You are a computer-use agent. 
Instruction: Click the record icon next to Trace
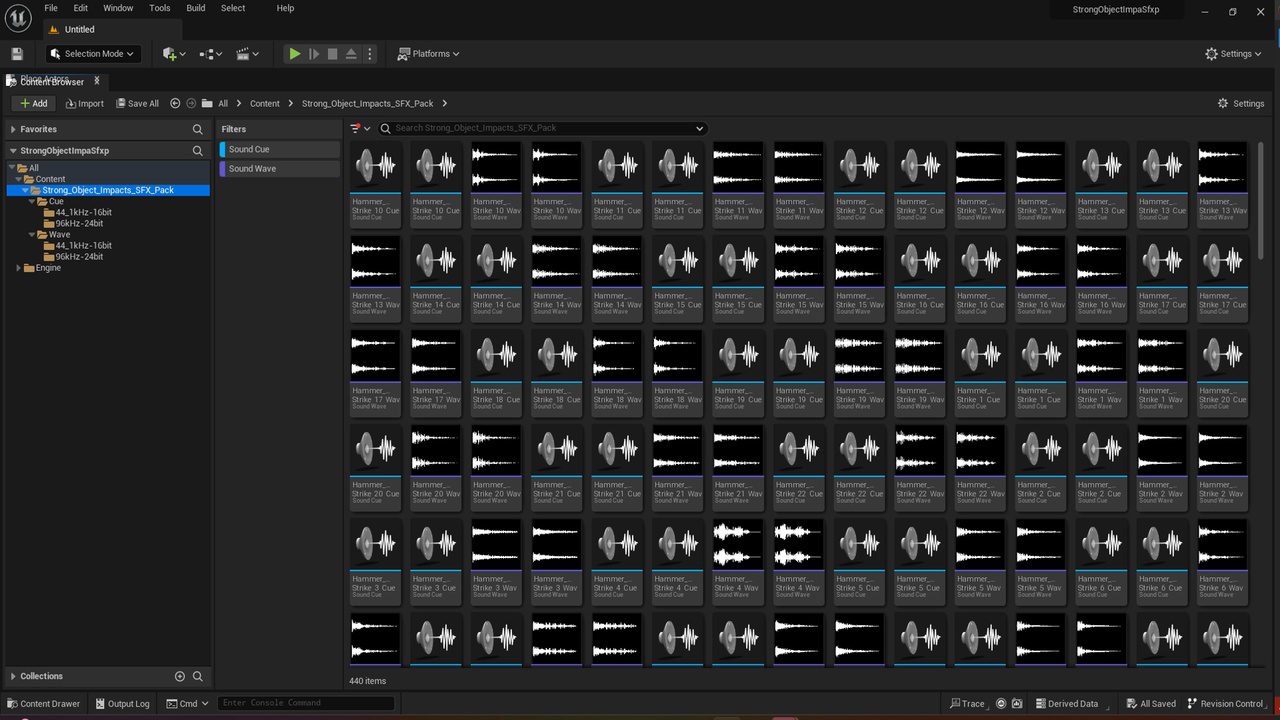pos(1001,703)
